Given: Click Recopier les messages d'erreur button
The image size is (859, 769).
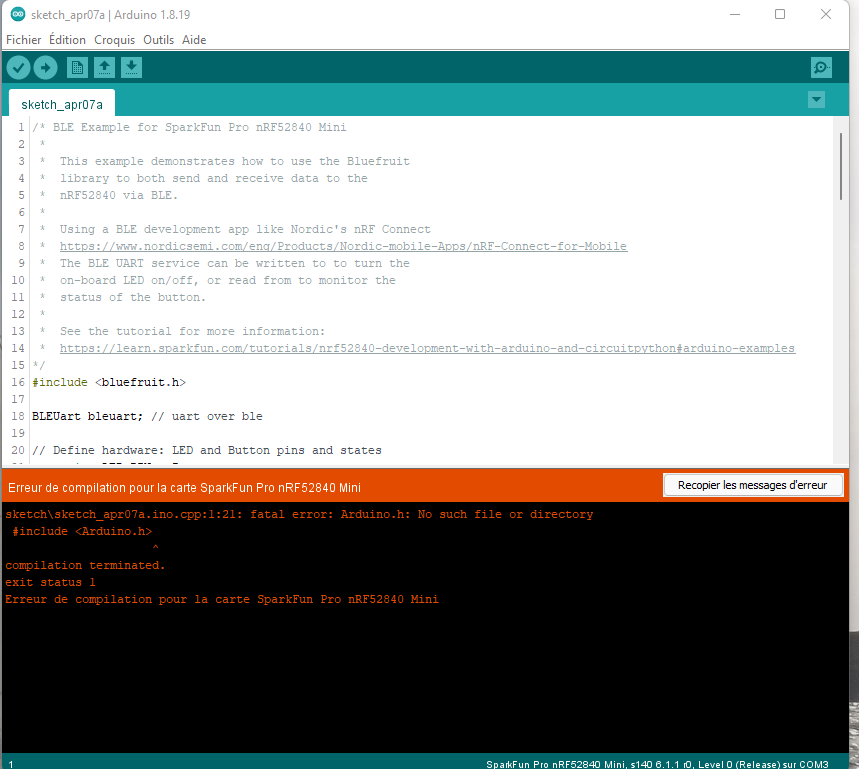Looking at the screenshot, I should (x=752, y=485).
